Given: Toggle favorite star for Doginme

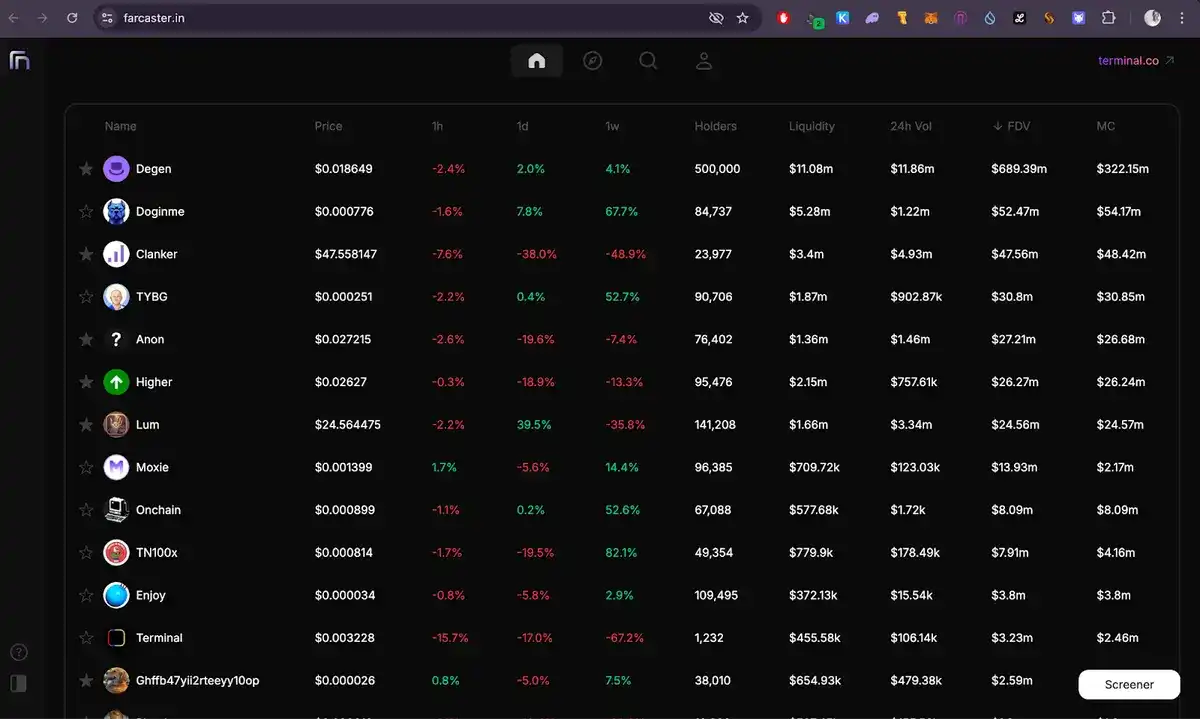Looking at the screenshot, I should [86, 212].
